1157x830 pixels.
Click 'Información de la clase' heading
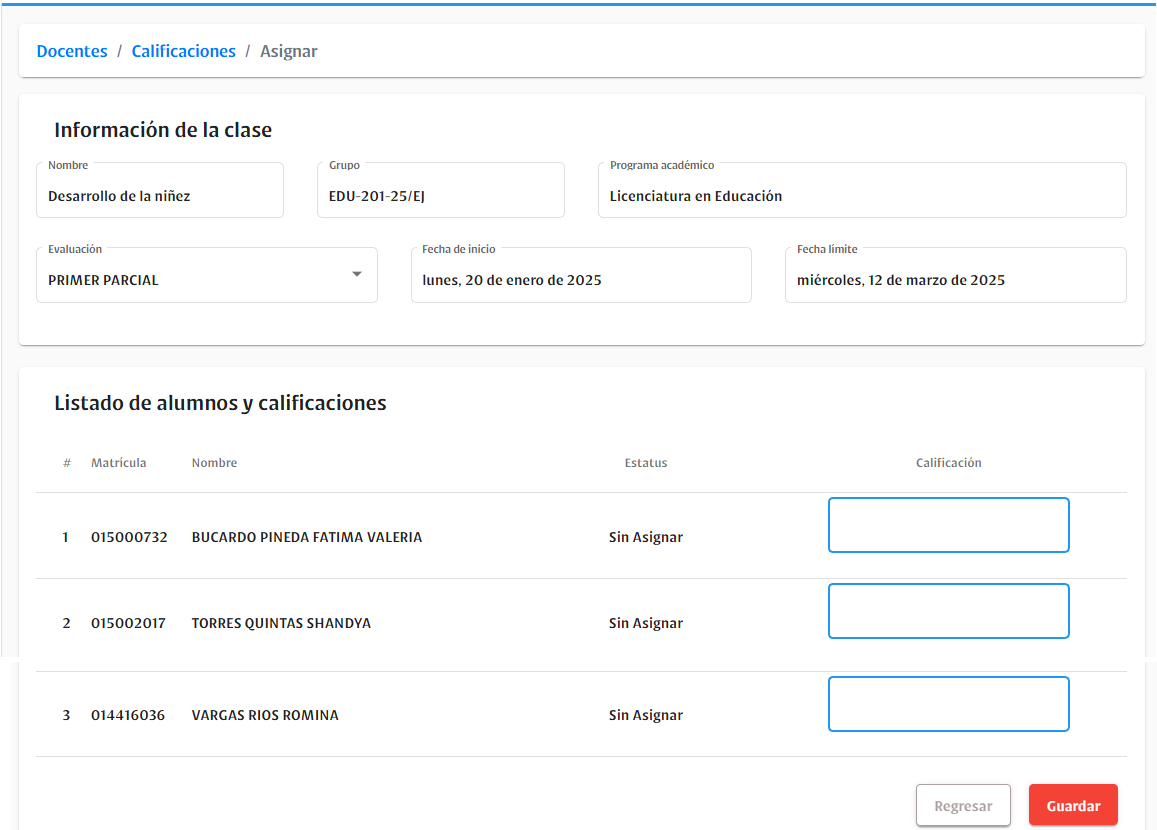point(163,130)
